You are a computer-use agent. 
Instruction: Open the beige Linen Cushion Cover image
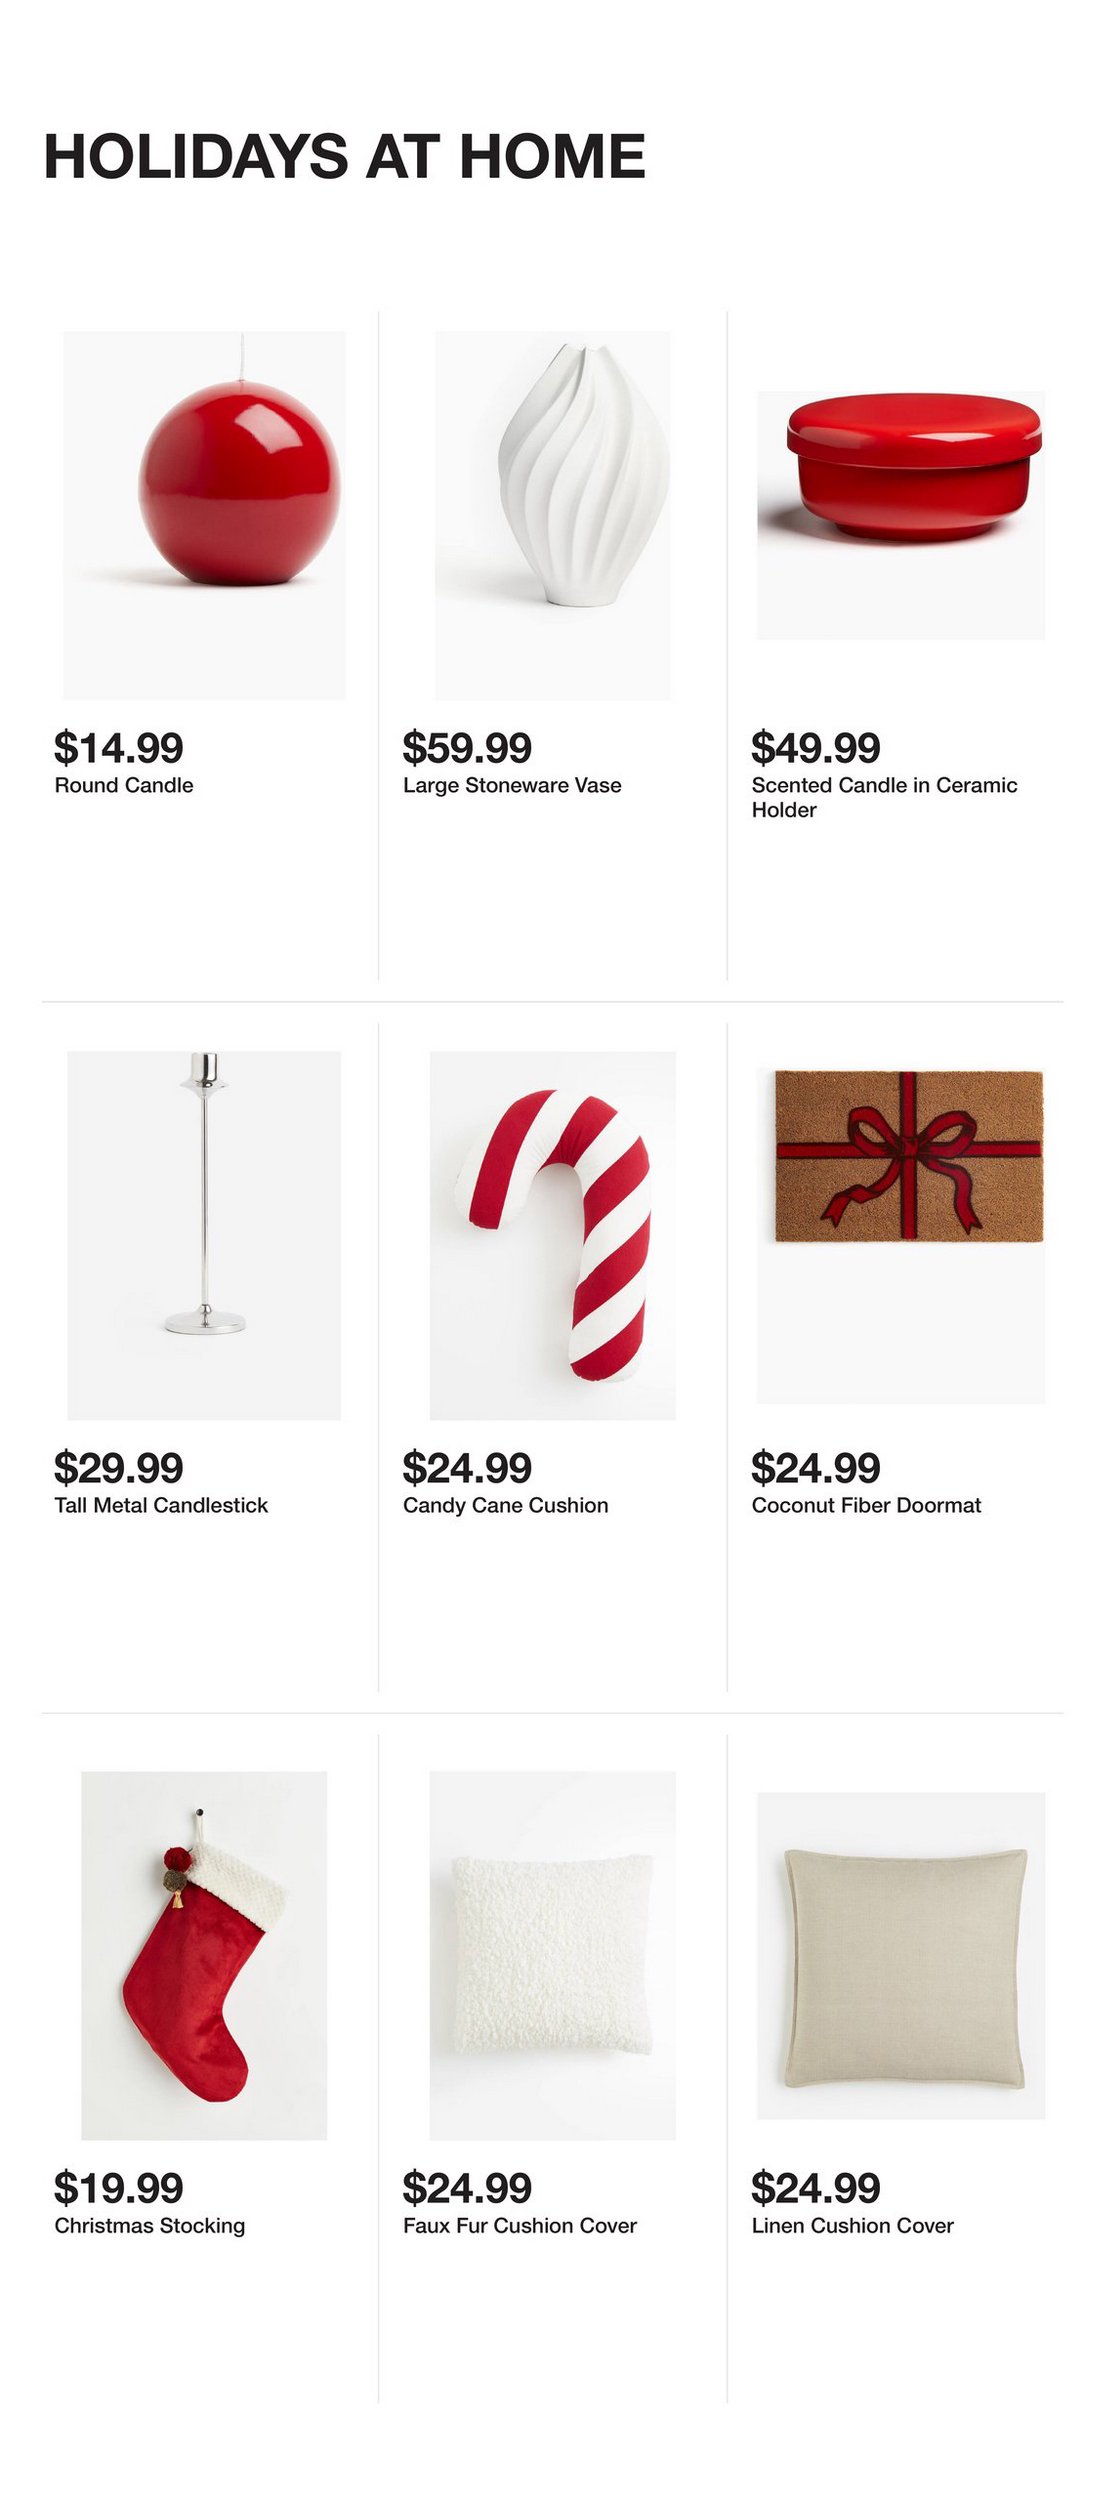[900, 1954]
